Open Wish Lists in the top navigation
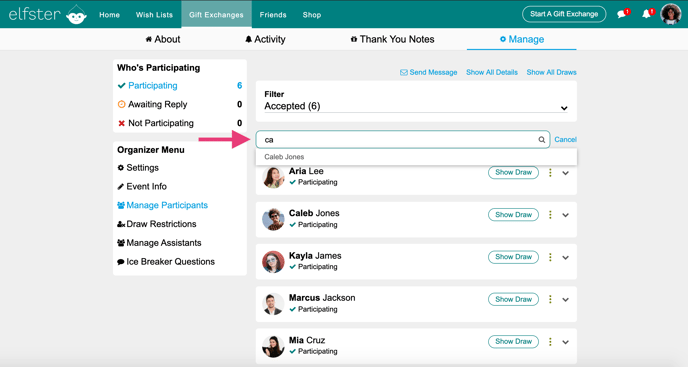688x367 pixels. [154, 14]
